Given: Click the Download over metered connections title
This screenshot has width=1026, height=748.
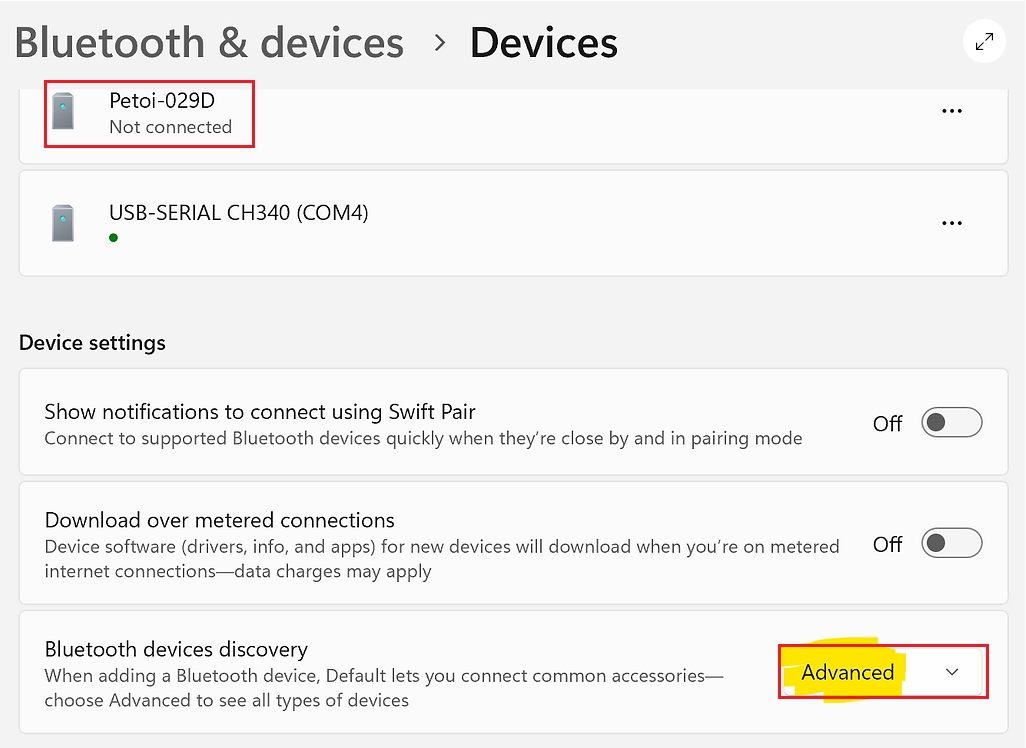Looking at the screenshot, I should point(220,520).
